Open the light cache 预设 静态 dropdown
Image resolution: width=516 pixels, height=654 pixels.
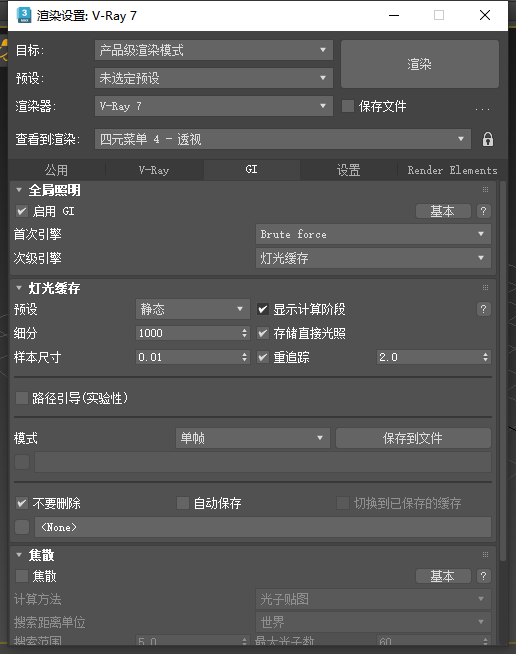tap(193, 309)
